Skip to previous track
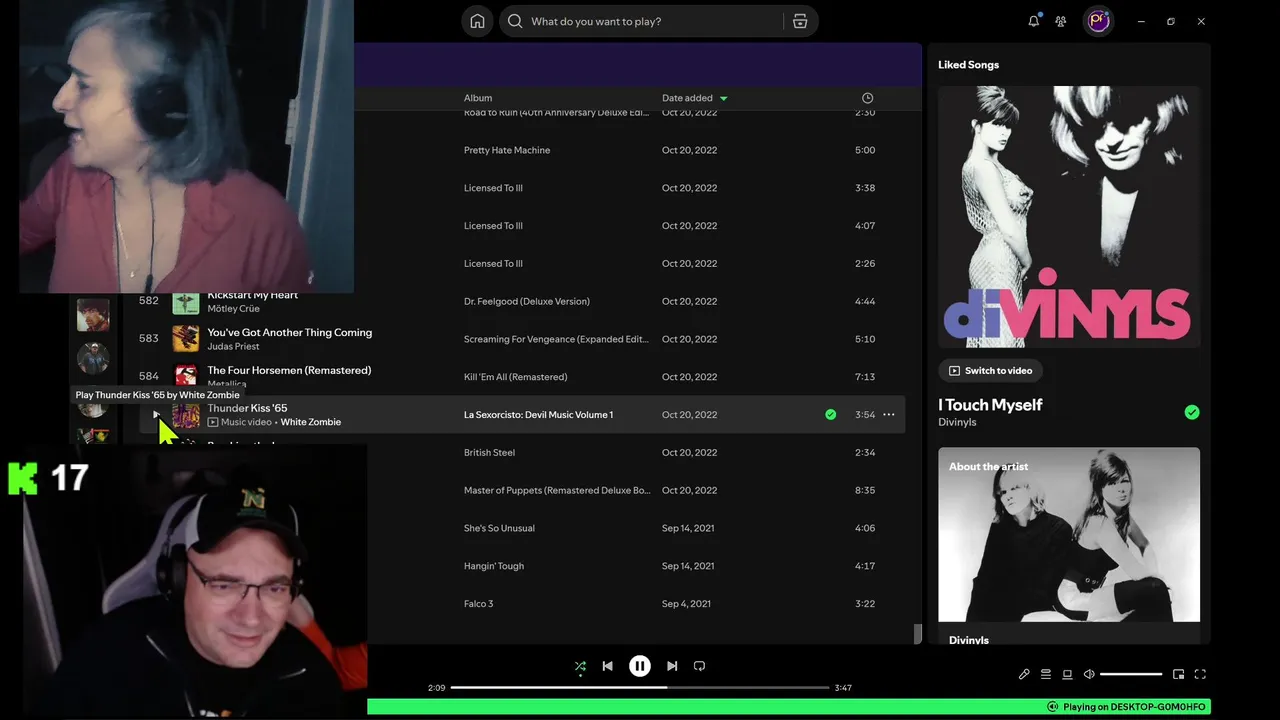Viewport: 1280px width, 720px height. (x=607, y=666)
